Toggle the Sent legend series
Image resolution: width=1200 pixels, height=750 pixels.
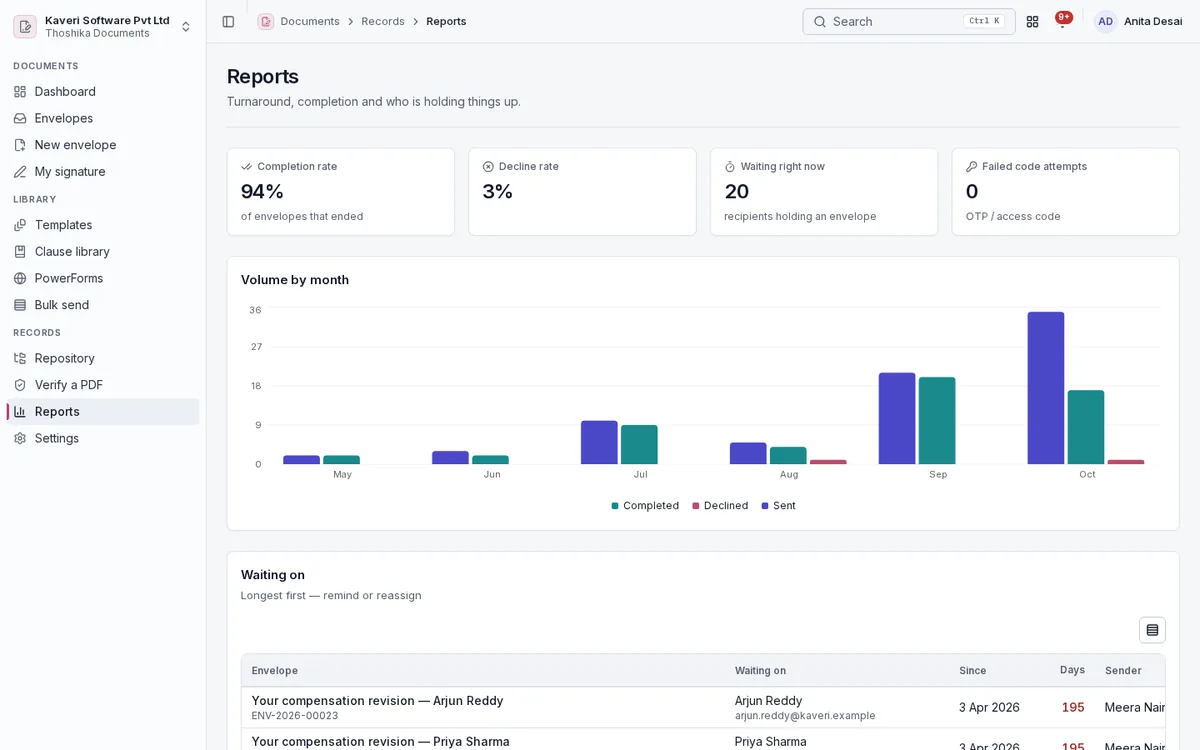[x=779, y=506]
